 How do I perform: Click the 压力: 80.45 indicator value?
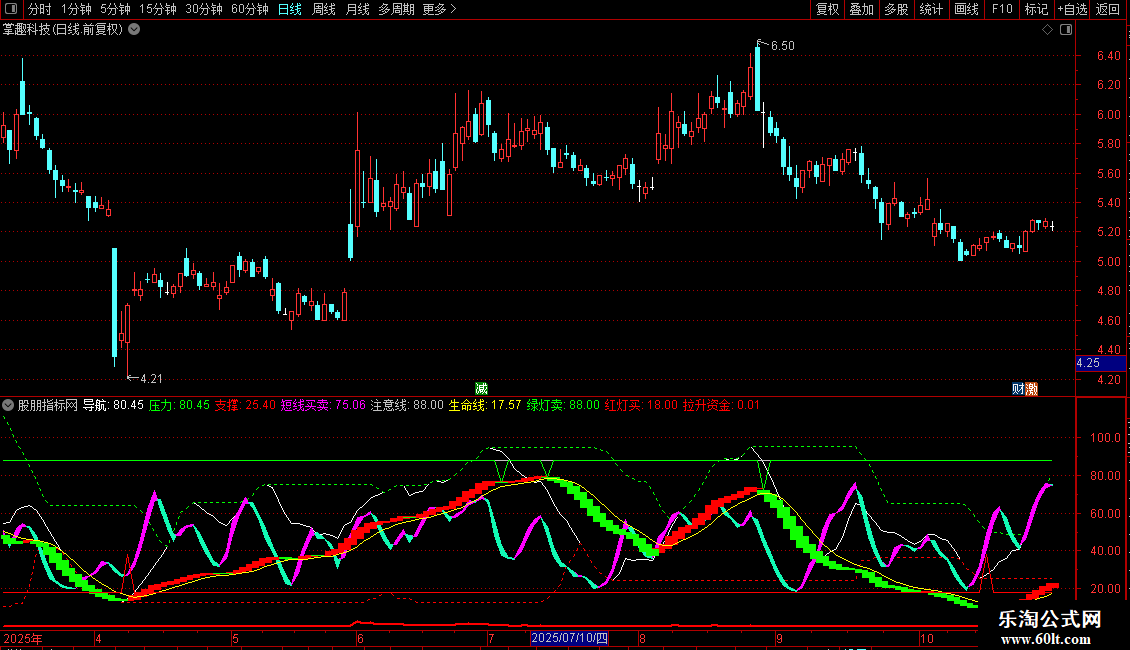pyautogui.click(x=179, y=405)
